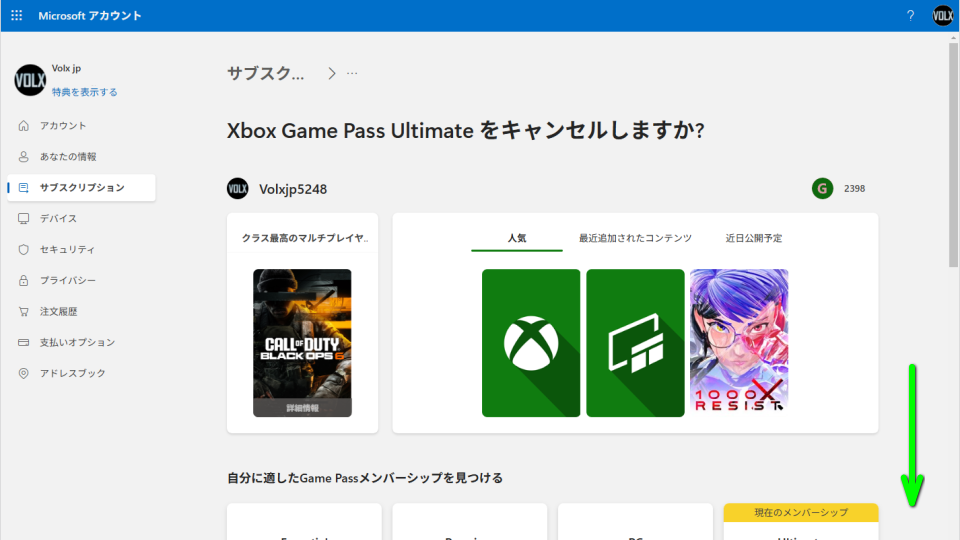This screenshot has width=960, height=540.
Task: Open アカウント from the sidebar
Action: pos(63,126)
